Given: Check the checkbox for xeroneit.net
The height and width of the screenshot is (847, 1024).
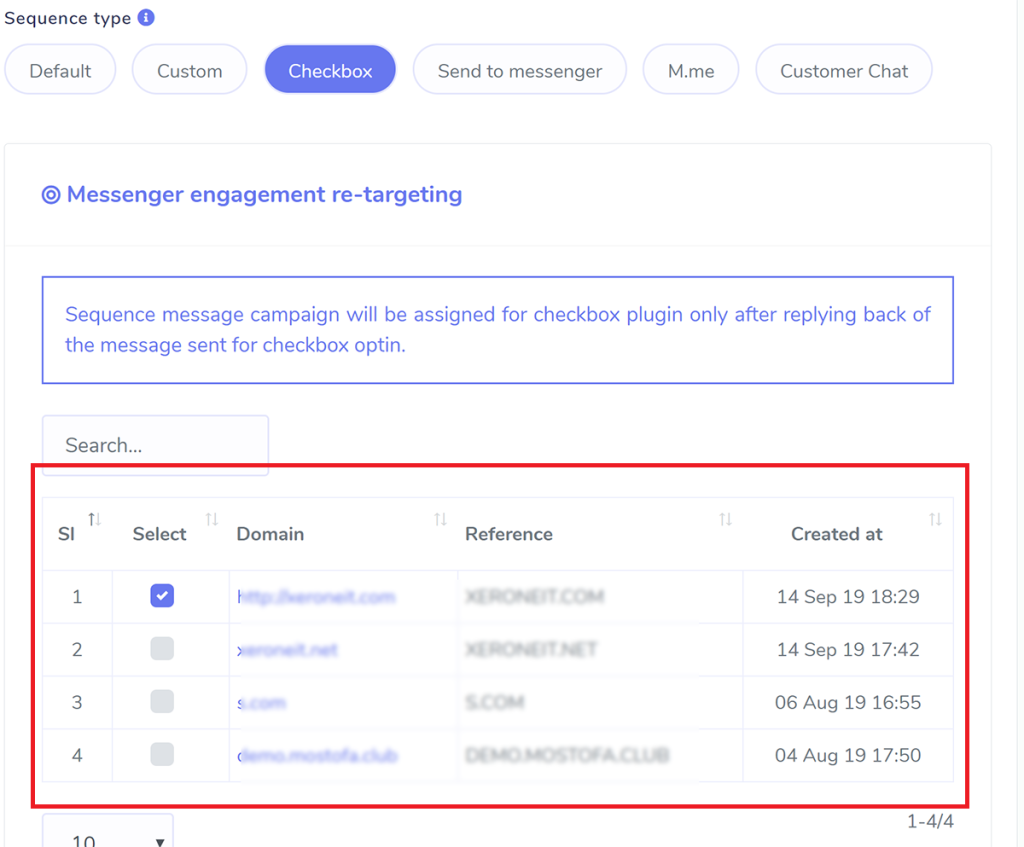Looking at the screenshot, I should click(x=161, y=649).
